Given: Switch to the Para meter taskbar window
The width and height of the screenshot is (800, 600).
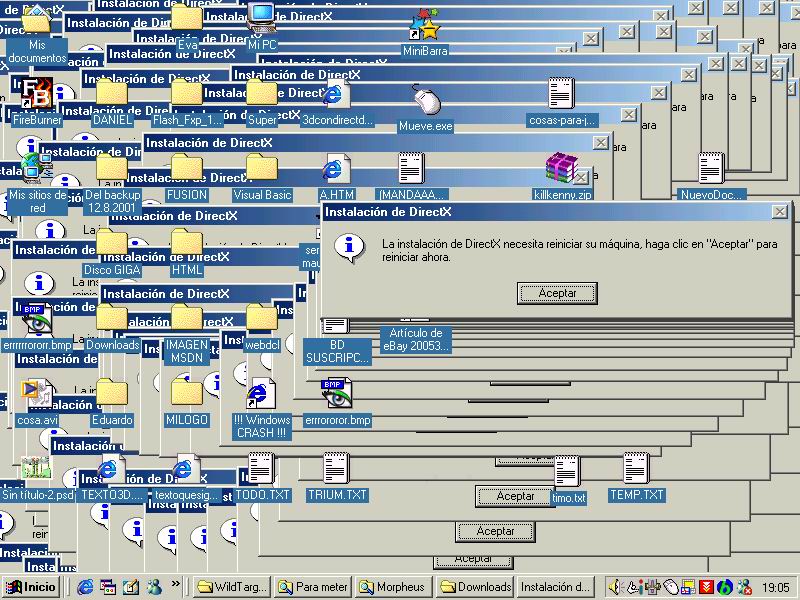Looking at the screenshot, I should [x=314, y=587].
